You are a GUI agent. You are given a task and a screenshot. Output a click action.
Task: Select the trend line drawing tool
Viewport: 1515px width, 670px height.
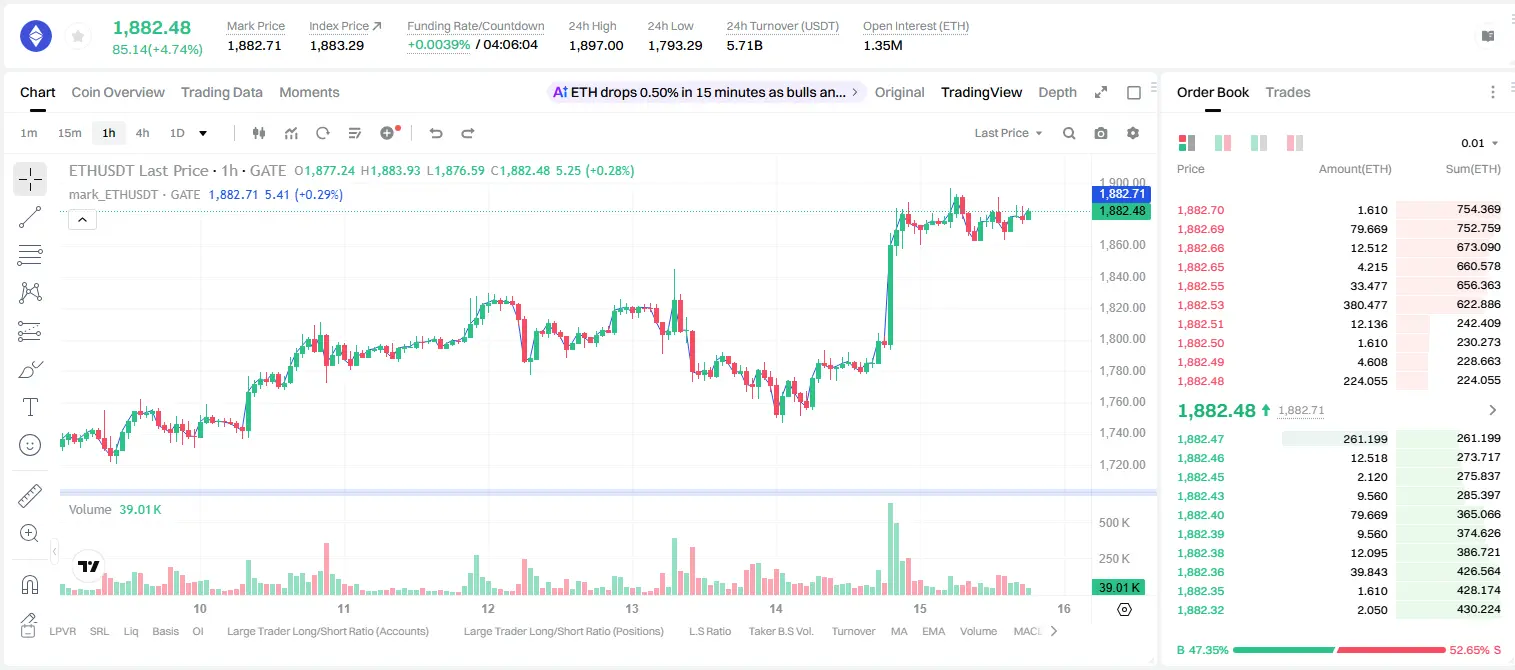pyautogui.click(x=30, y=217)
